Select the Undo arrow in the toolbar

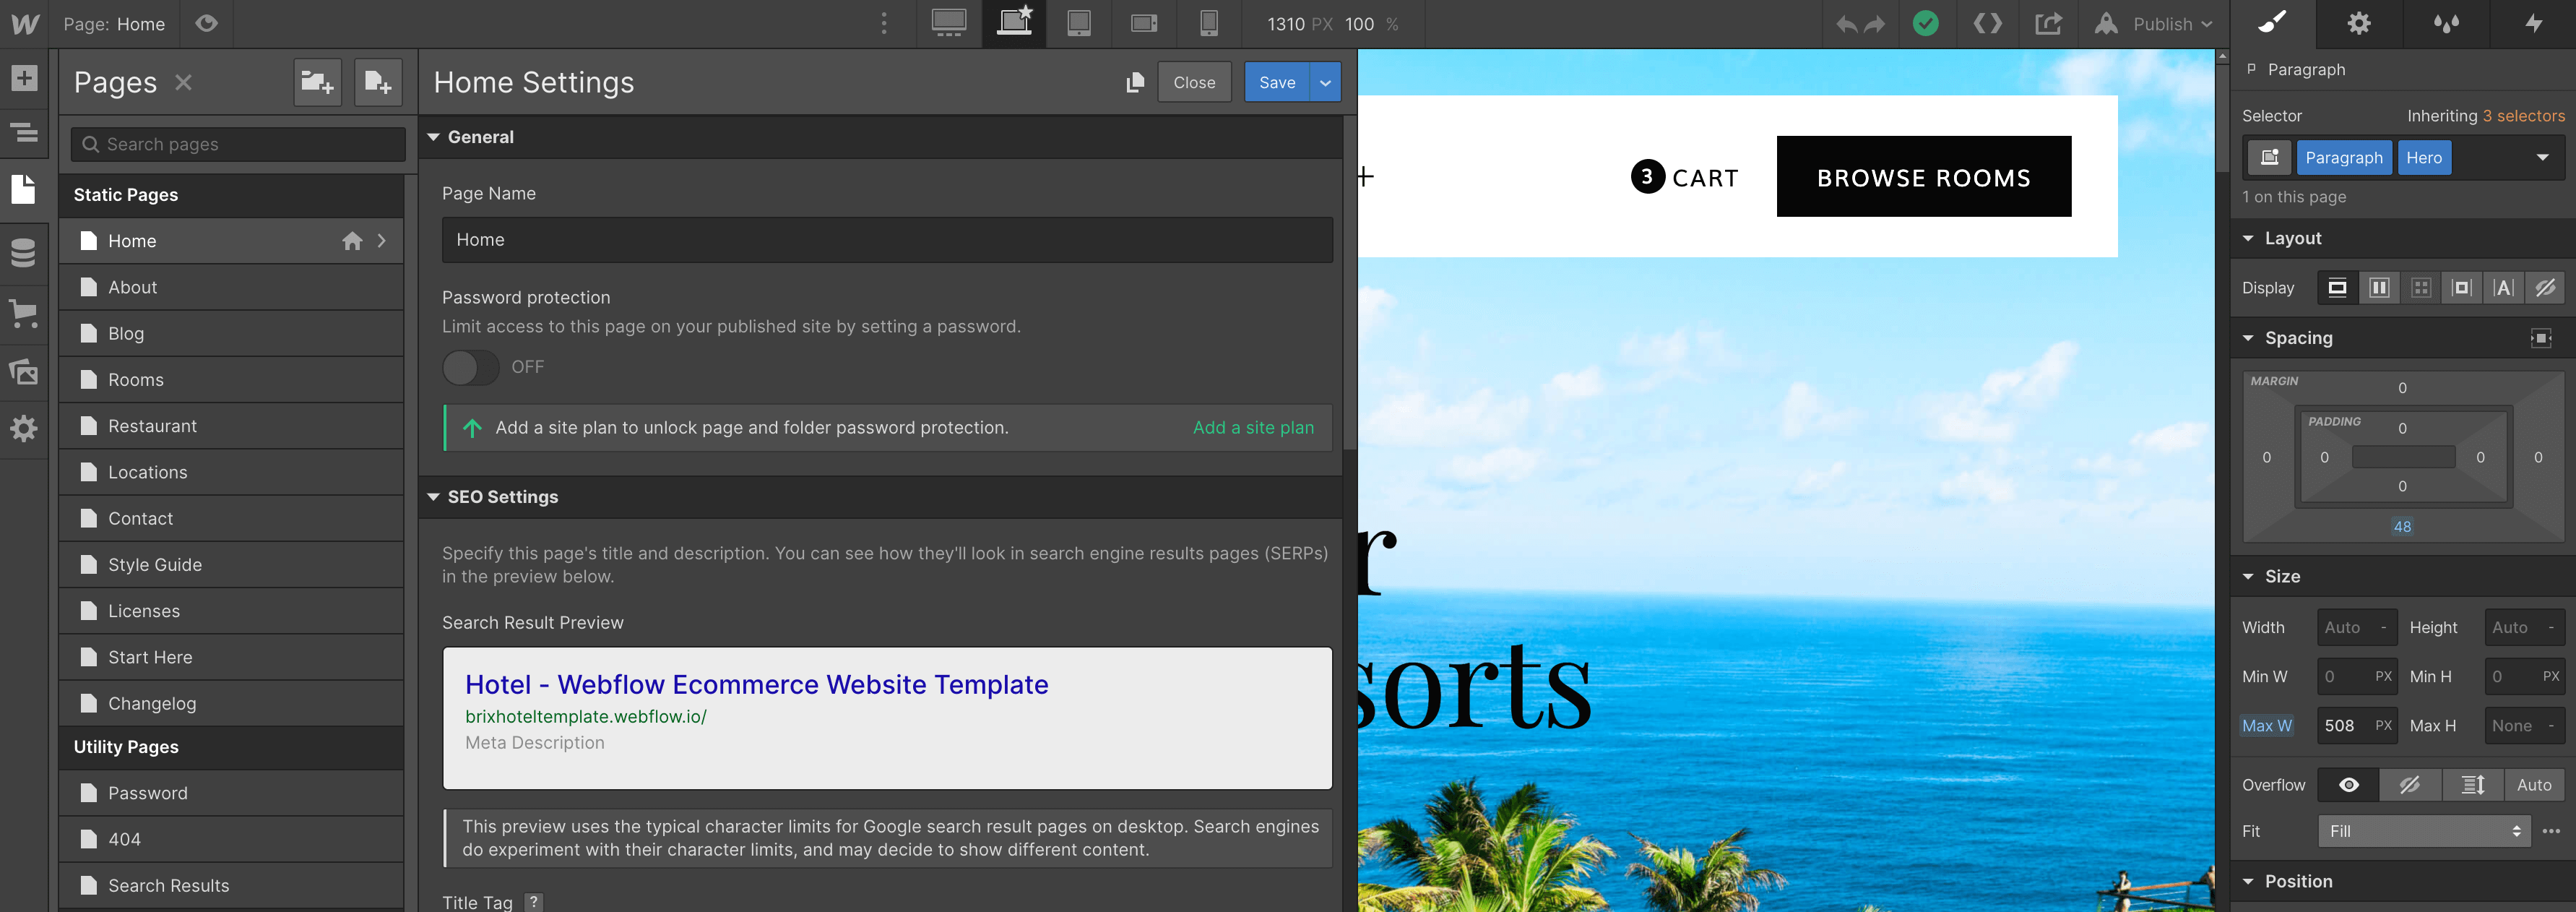[x=1846, y=23]
